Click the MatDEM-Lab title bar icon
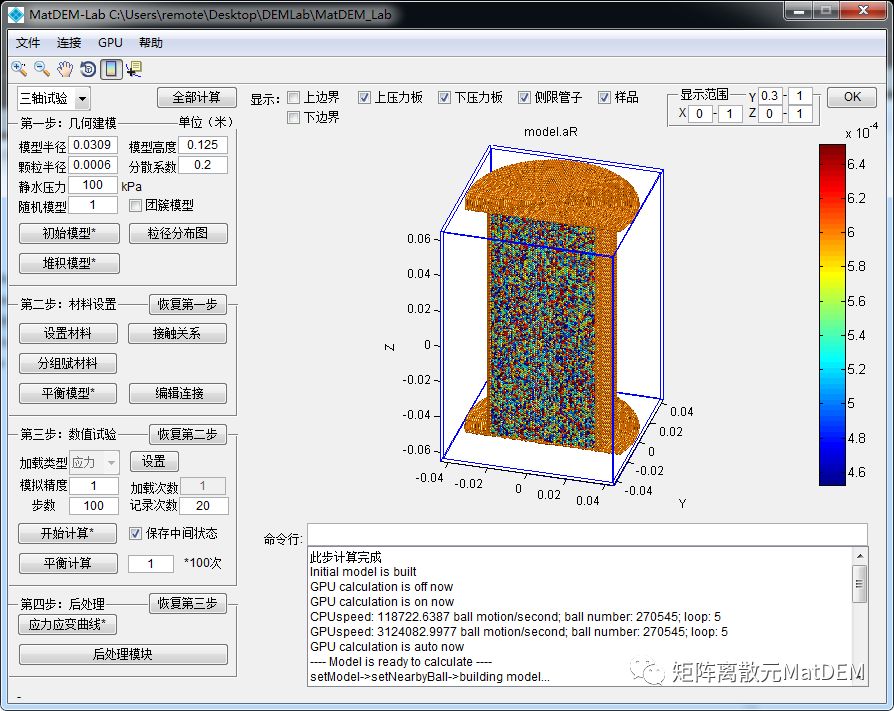This screenshot has height=711, width=894. click(15, 14)
